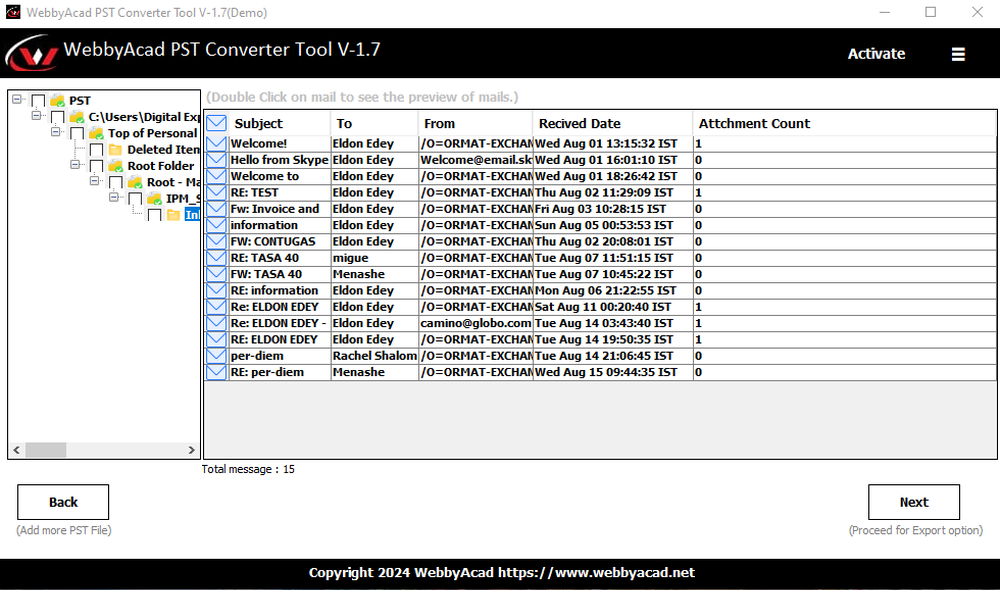Click the Inbox folder icon
This screenshot has height=590, width=1000.
click(x=173, y=213)
